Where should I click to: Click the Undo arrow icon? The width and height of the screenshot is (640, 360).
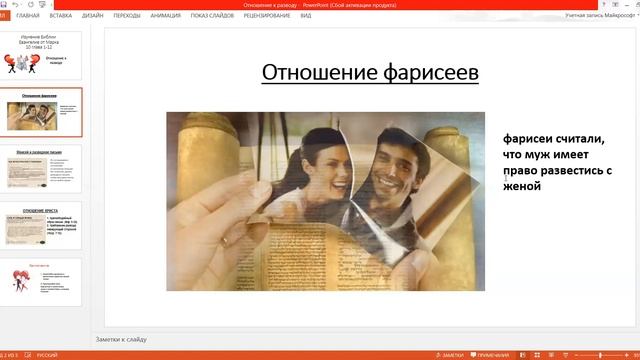(16, 4)
